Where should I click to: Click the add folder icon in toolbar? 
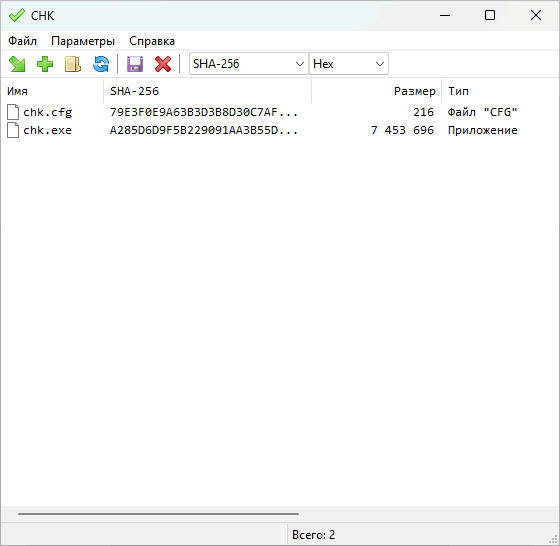pos(73,64)
